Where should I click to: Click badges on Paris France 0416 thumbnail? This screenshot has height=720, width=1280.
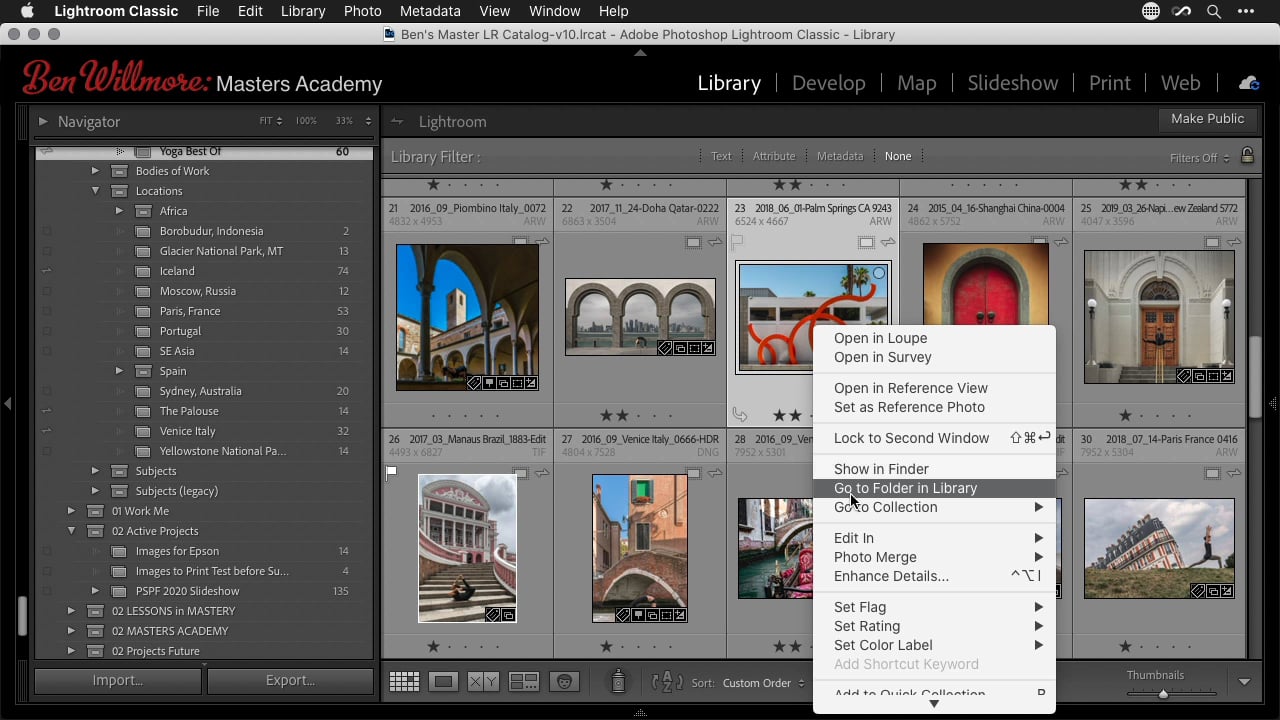click(x=1211, y=591)
